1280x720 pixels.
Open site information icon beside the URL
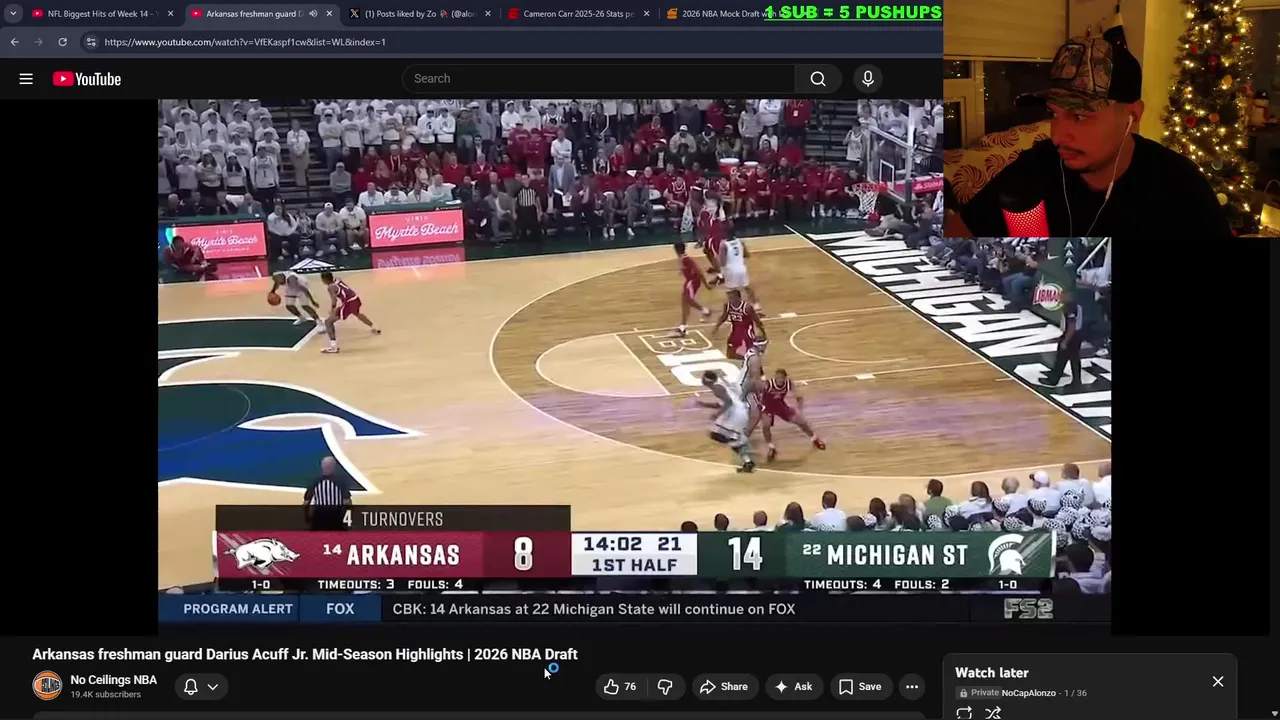91,42
